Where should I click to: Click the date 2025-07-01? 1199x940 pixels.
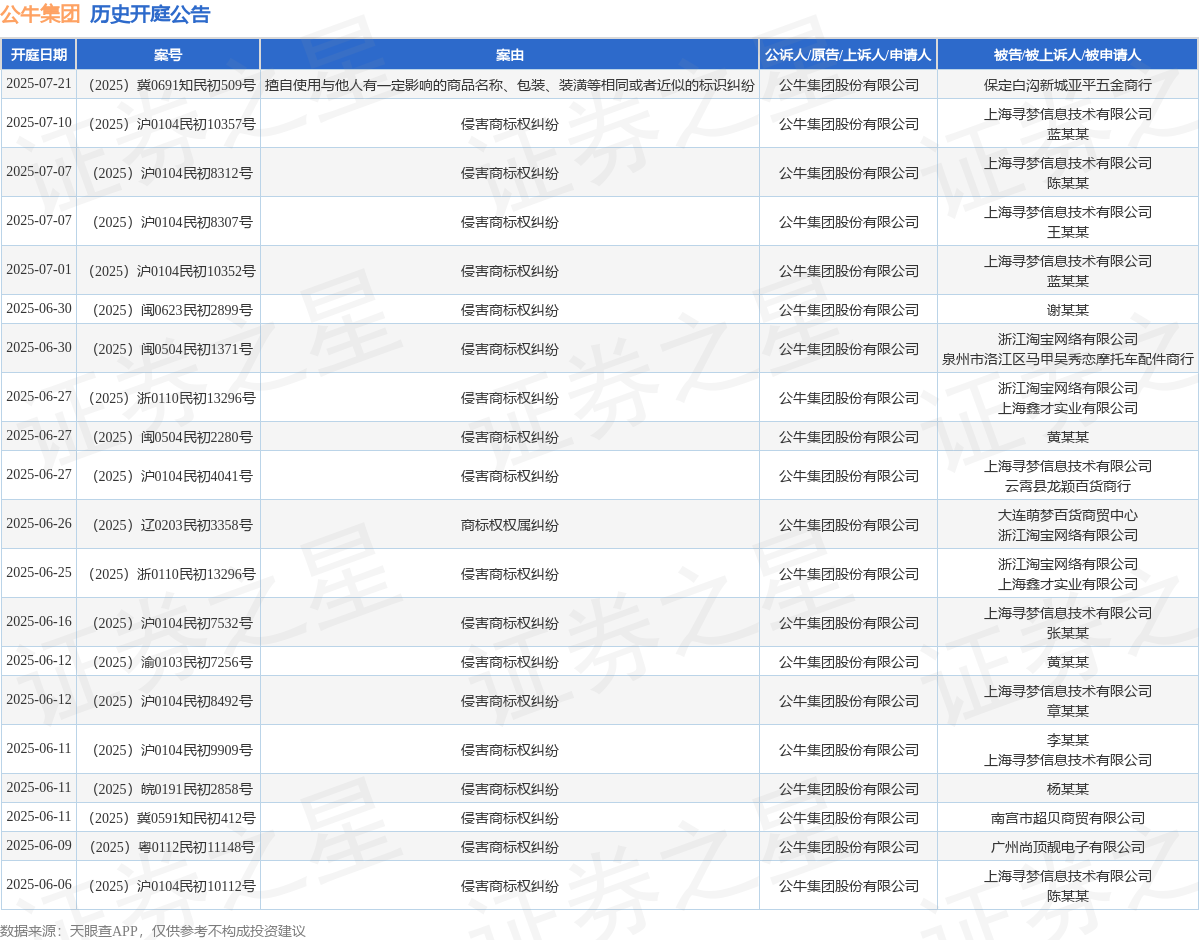pyautogui.click(x=39, y=269)
